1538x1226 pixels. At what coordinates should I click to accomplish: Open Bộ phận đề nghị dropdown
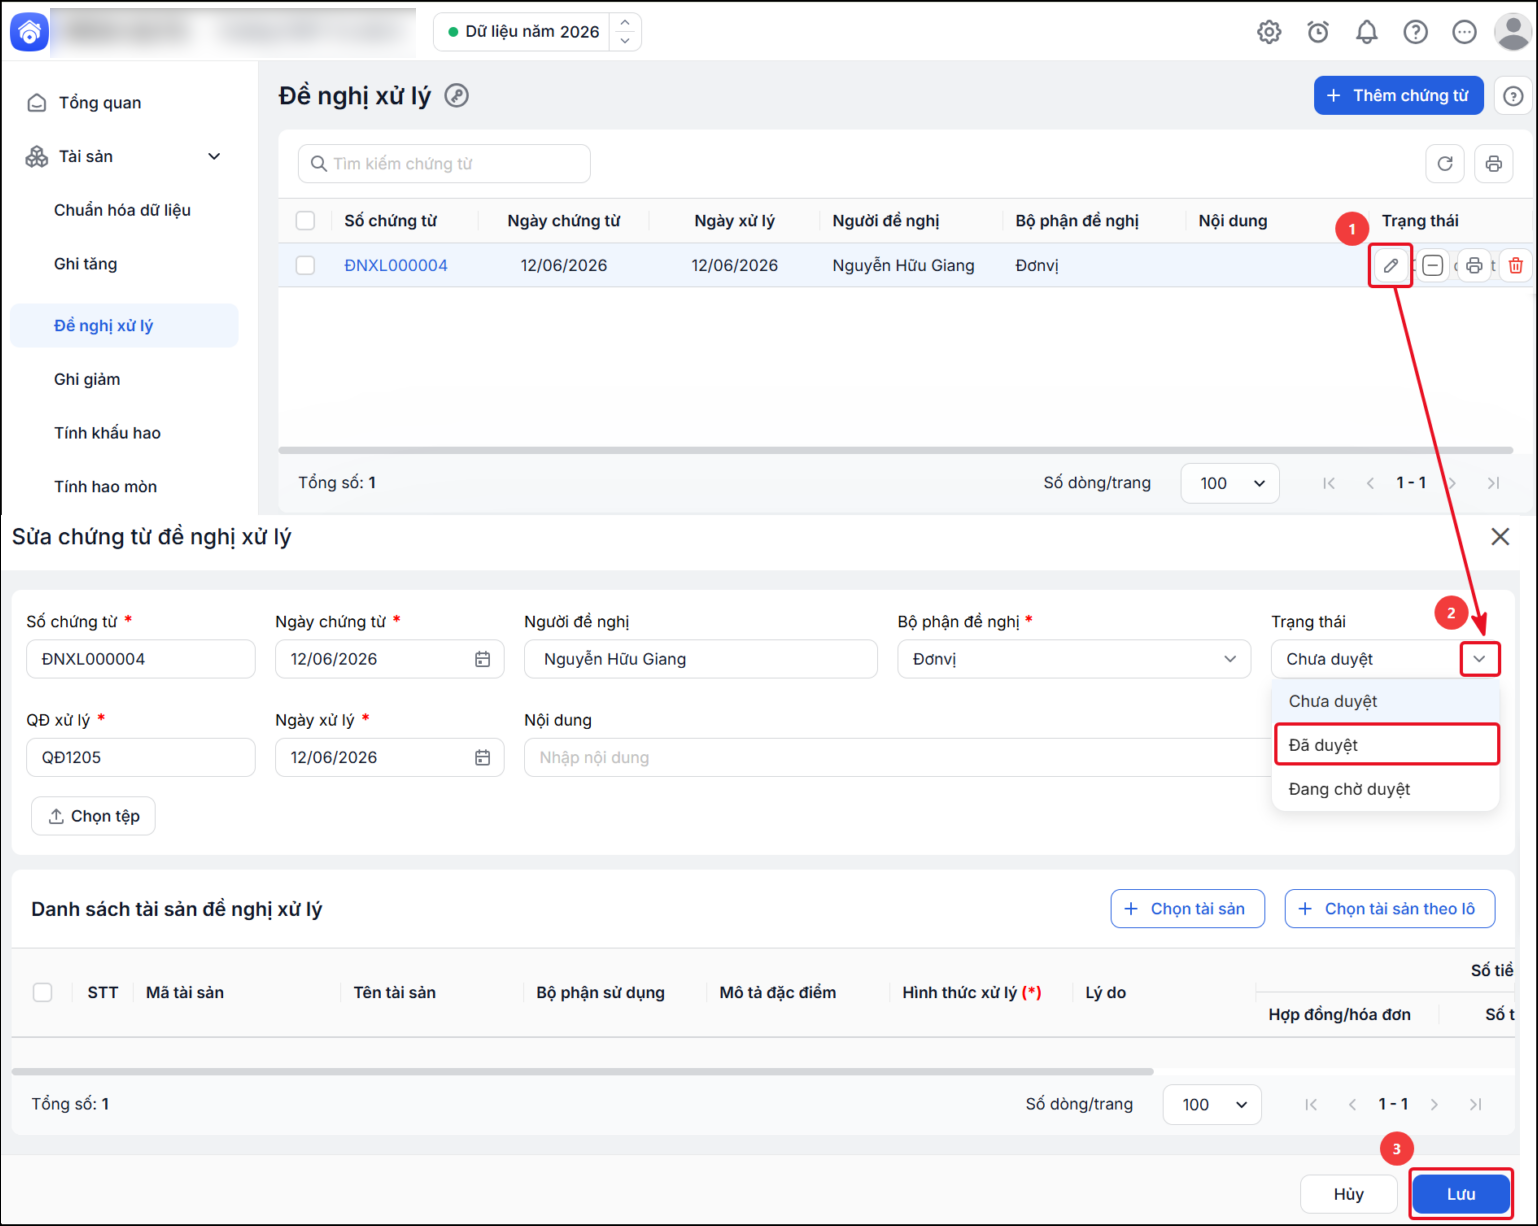[1074, 659]
